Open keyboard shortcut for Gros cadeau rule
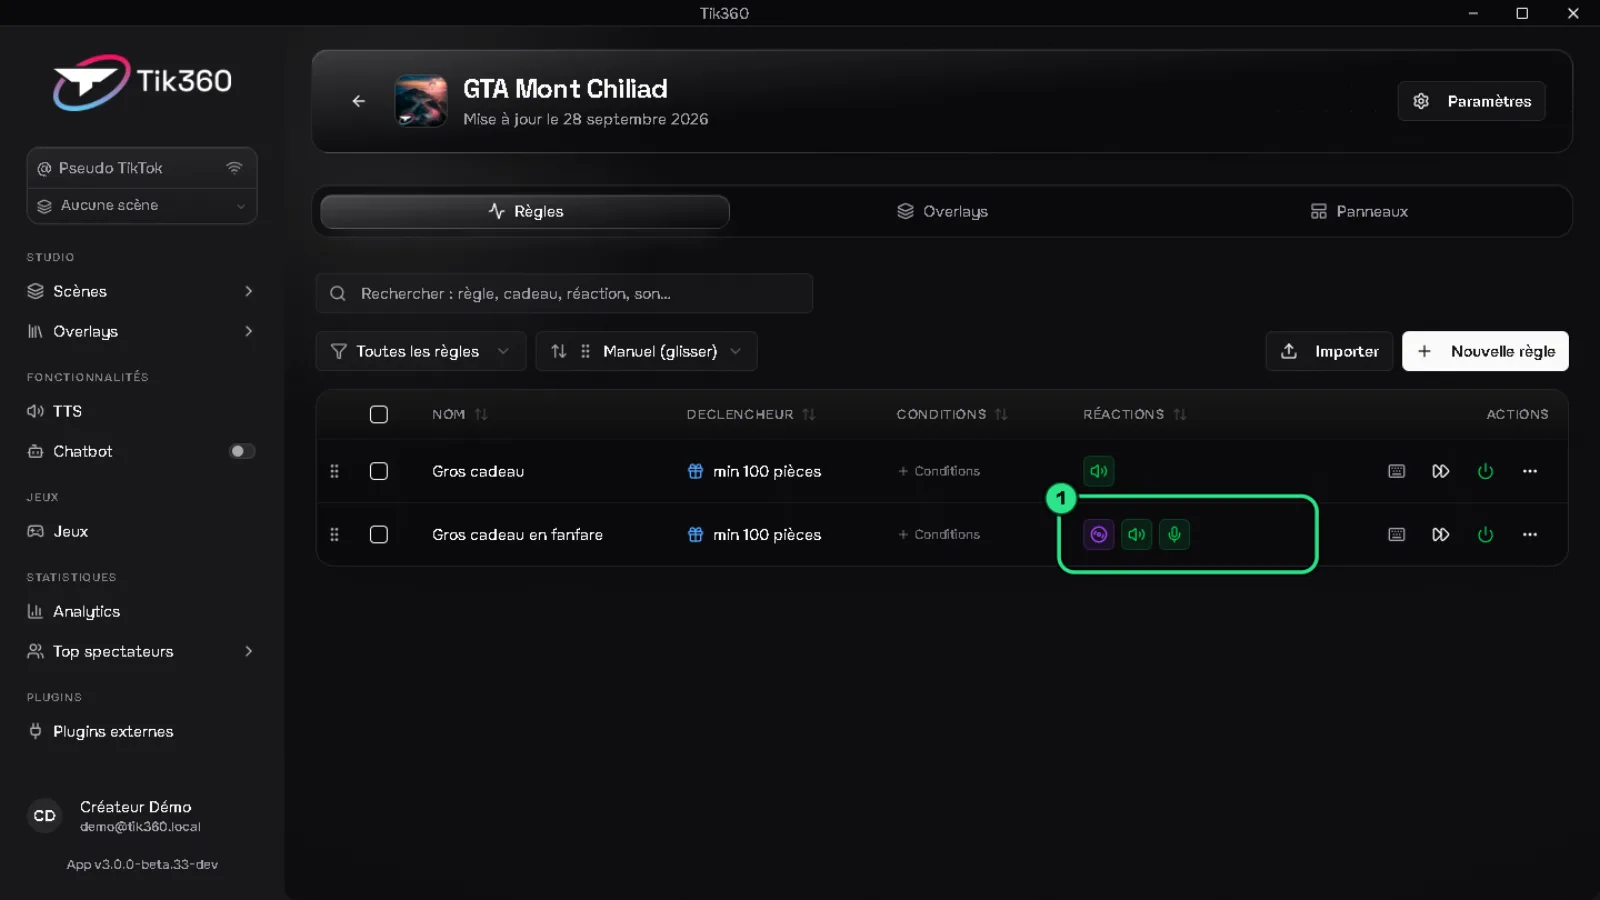1600x900 pixels. click(1396, 471)
